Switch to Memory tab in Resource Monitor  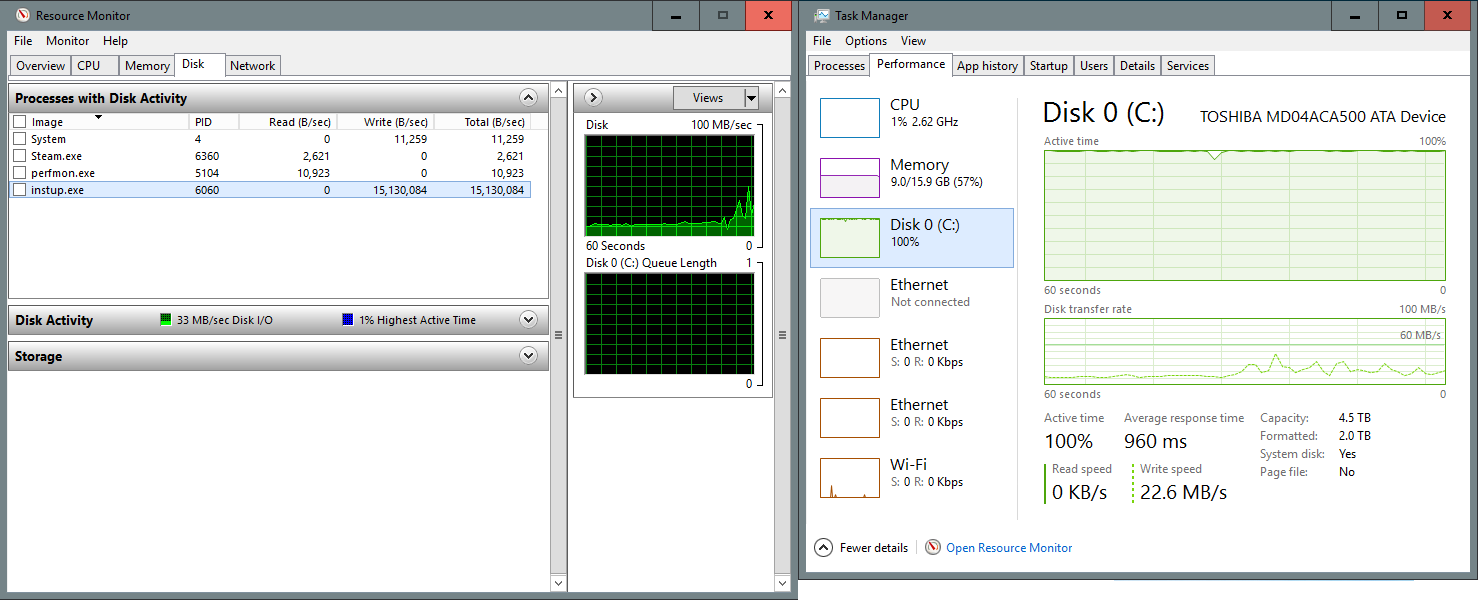[147, 66]
